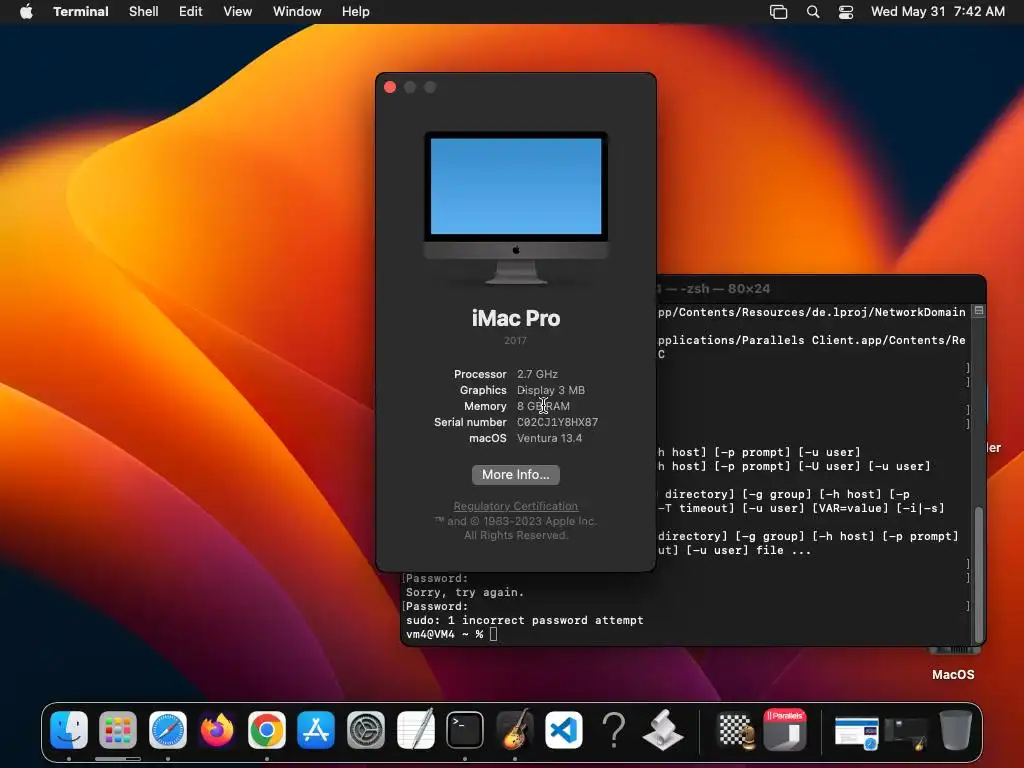The height and width of the screenshot is (768, 1024).
Task: Open the Terminal application menu
Action: (80, 11)
